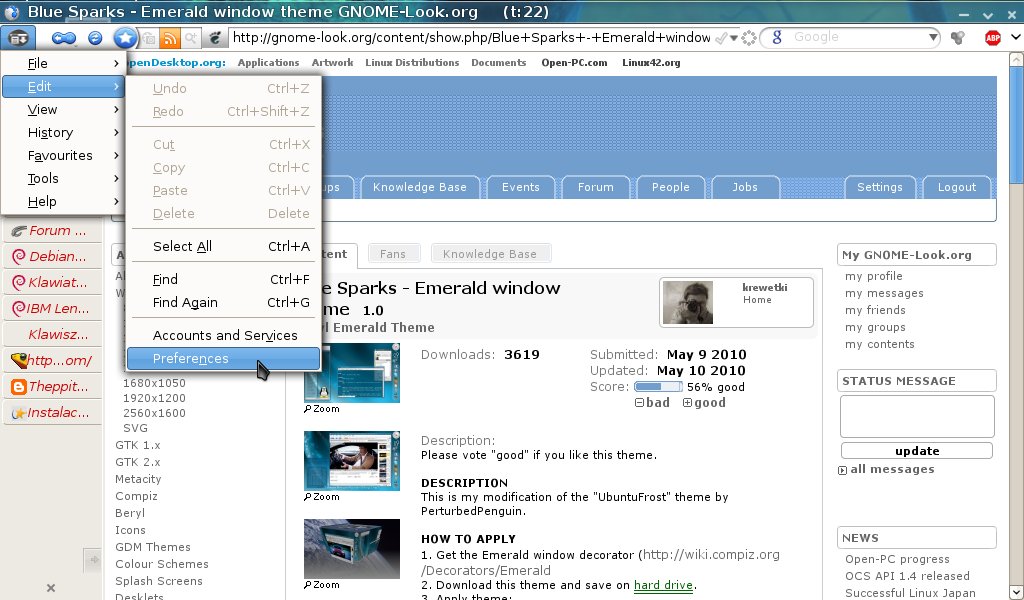Viewport: 1024px width, 600px height.
Task: Open the my messages link
Action: tap(884, 293)
